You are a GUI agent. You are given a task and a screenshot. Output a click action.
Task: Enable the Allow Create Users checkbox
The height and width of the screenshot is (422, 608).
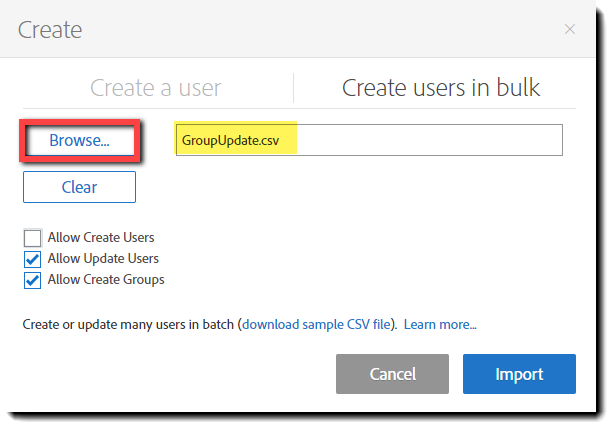pyautogui.click(x=33, y=238)
